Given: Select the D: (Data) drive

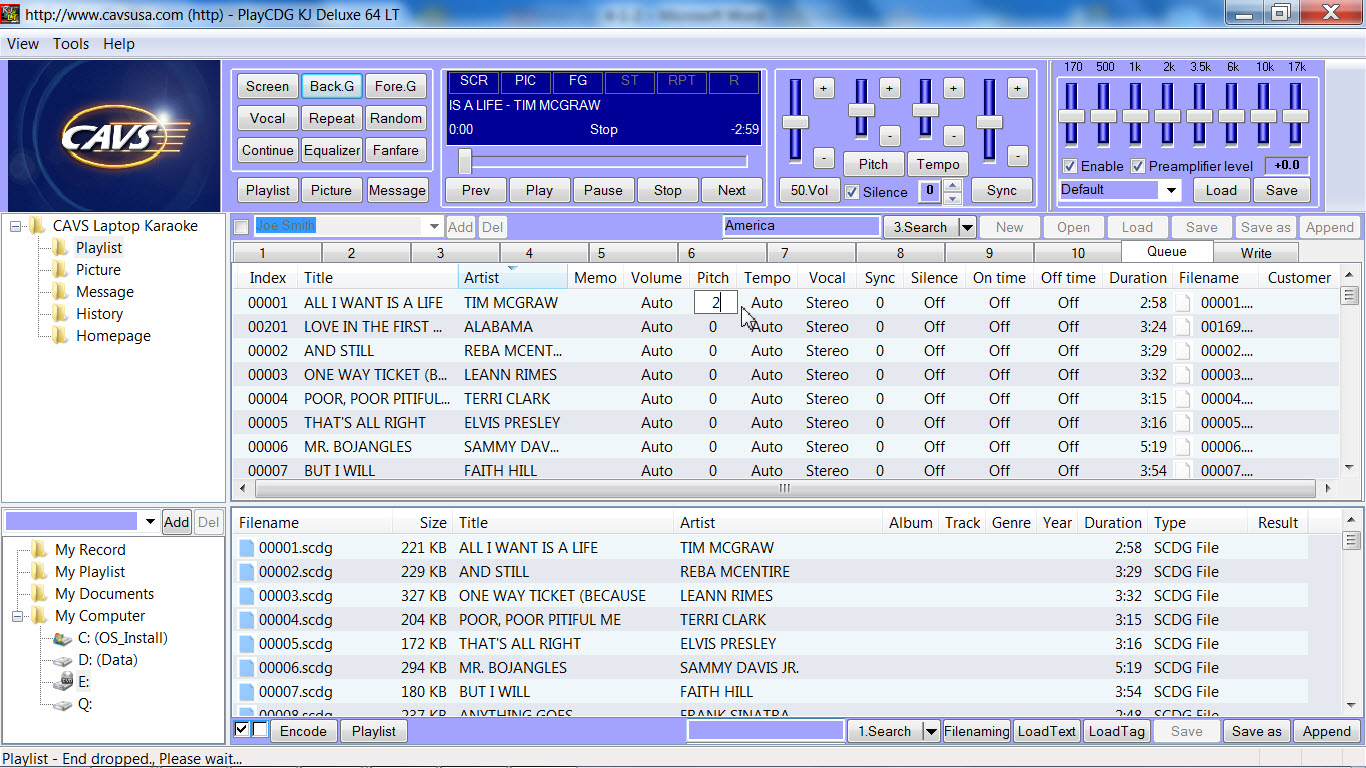Looking at the screenshot, I should [107, 660].
